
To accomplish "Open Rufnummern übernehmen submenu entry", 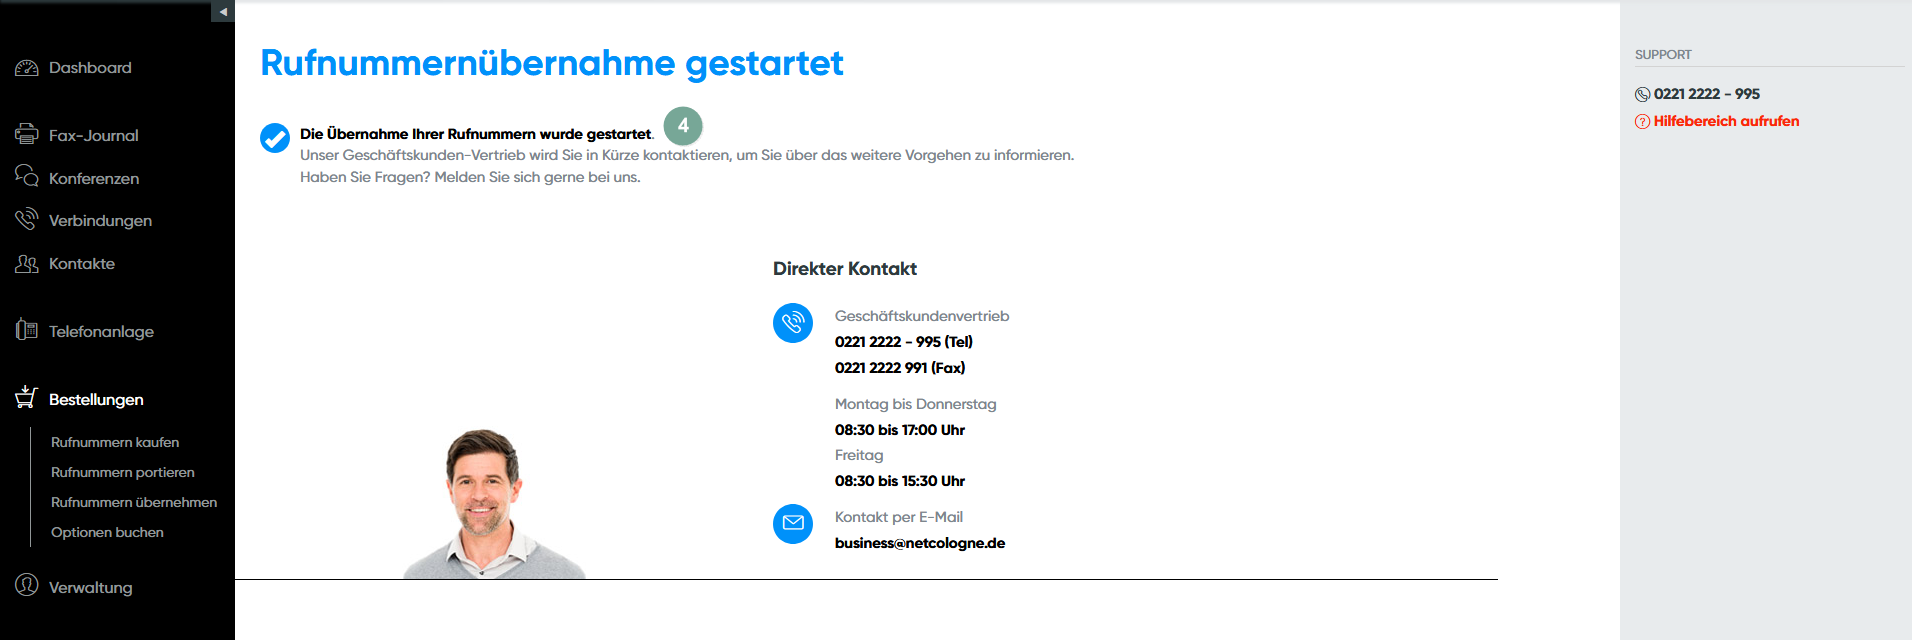I will (134, 502).
